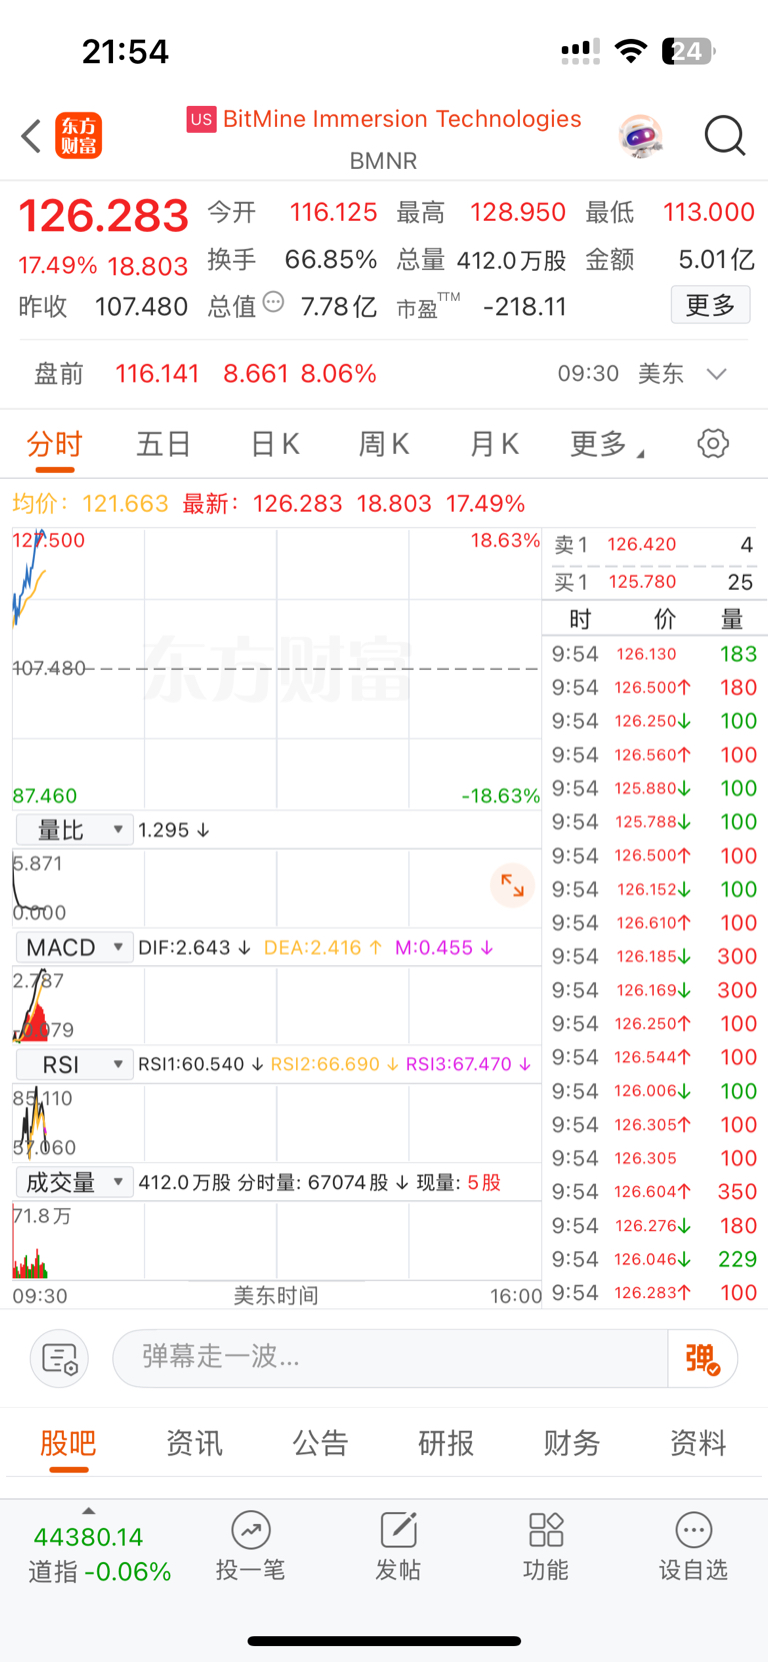Image resolution: width=768 pixels, height=1663 pixels.
Task: Tap the DIF:2.643 MACD reading
Action: tap(195, 947)
